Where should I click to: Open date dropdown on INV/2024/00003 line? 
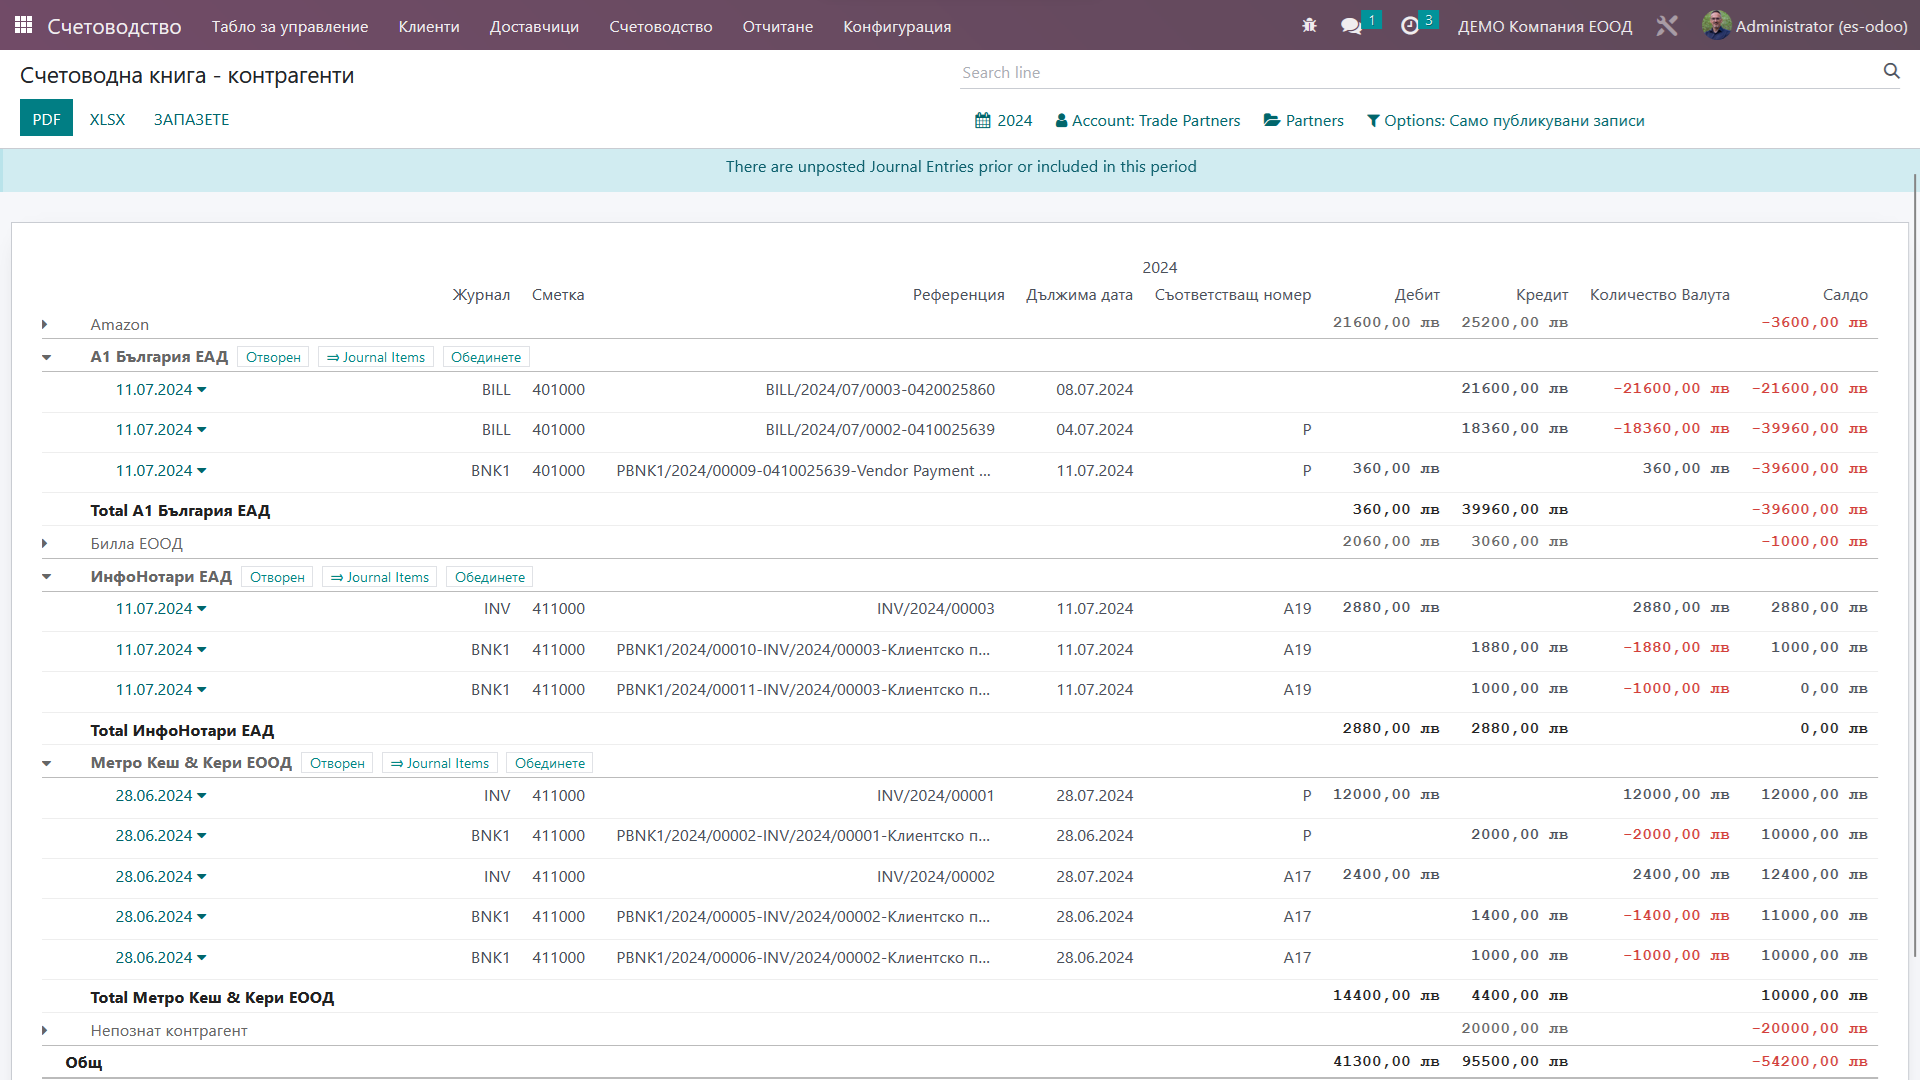pos(161,609)
